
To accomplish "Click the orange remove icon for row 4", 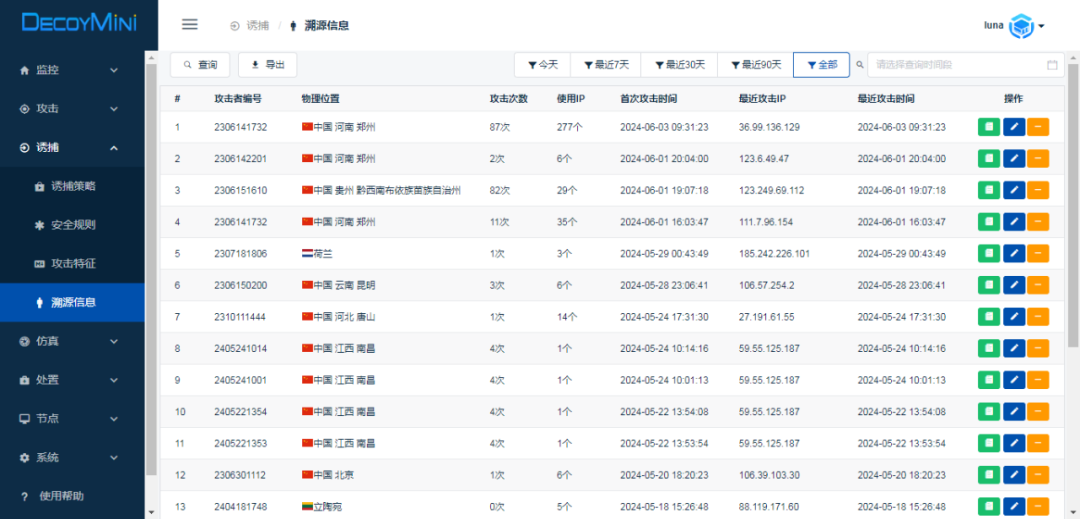I will tap(1038, 222).
